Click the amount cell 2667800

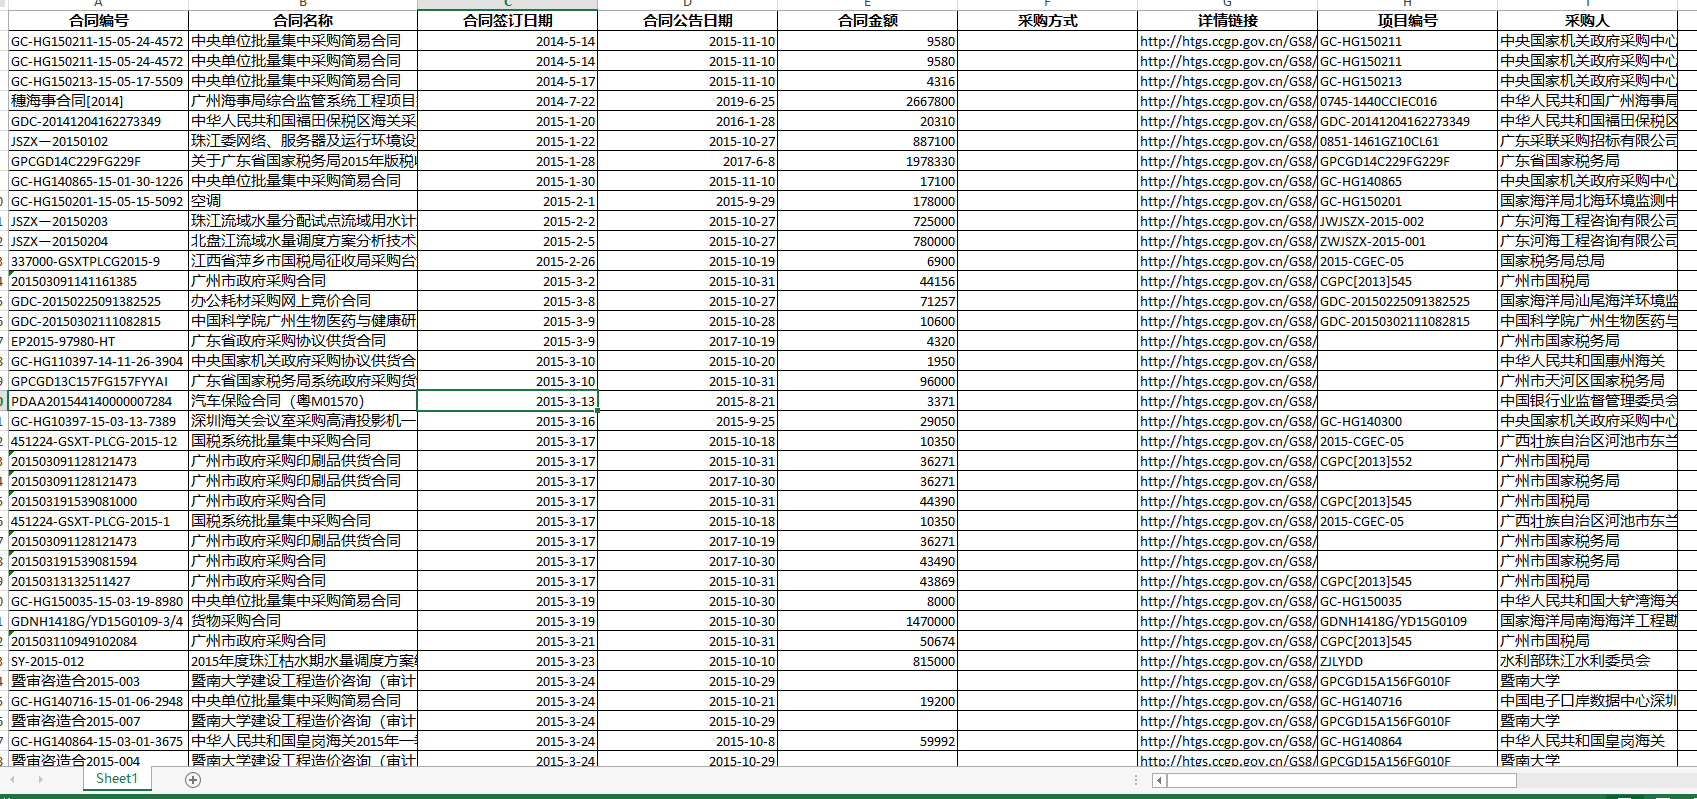point(867,101)
